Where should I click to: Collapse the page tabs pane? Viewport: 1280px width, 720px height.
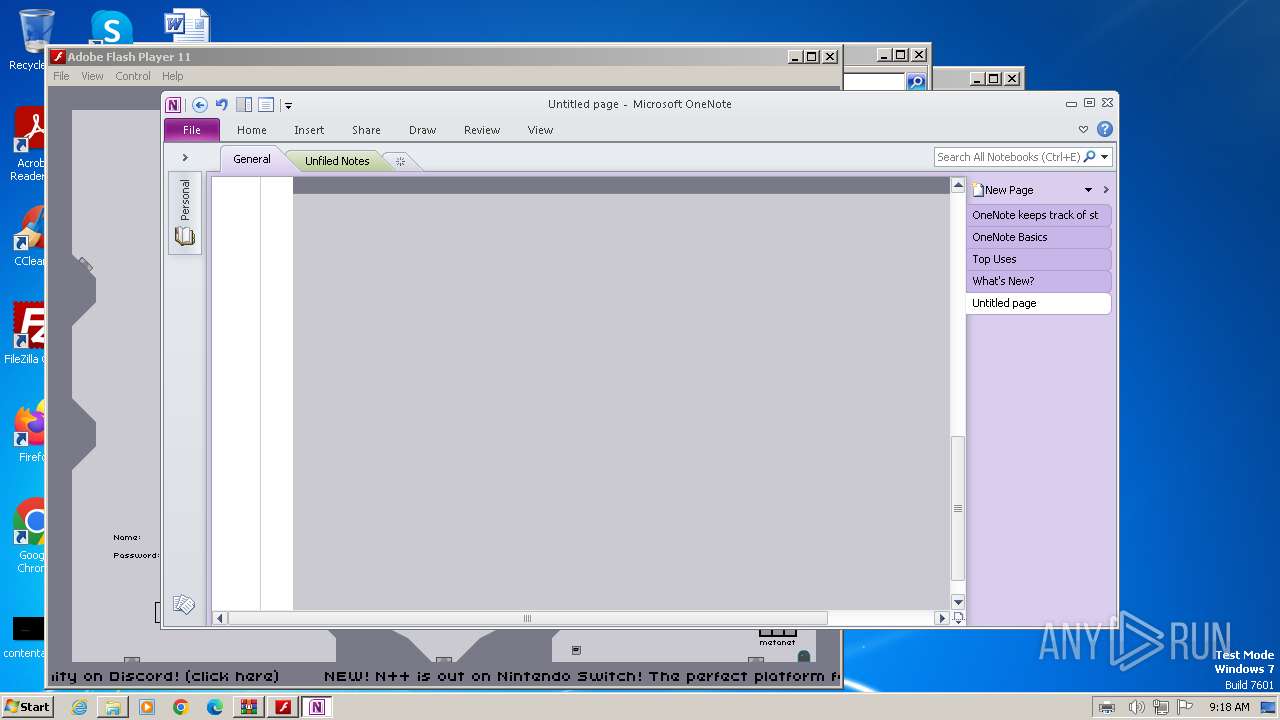[1106, 190]
